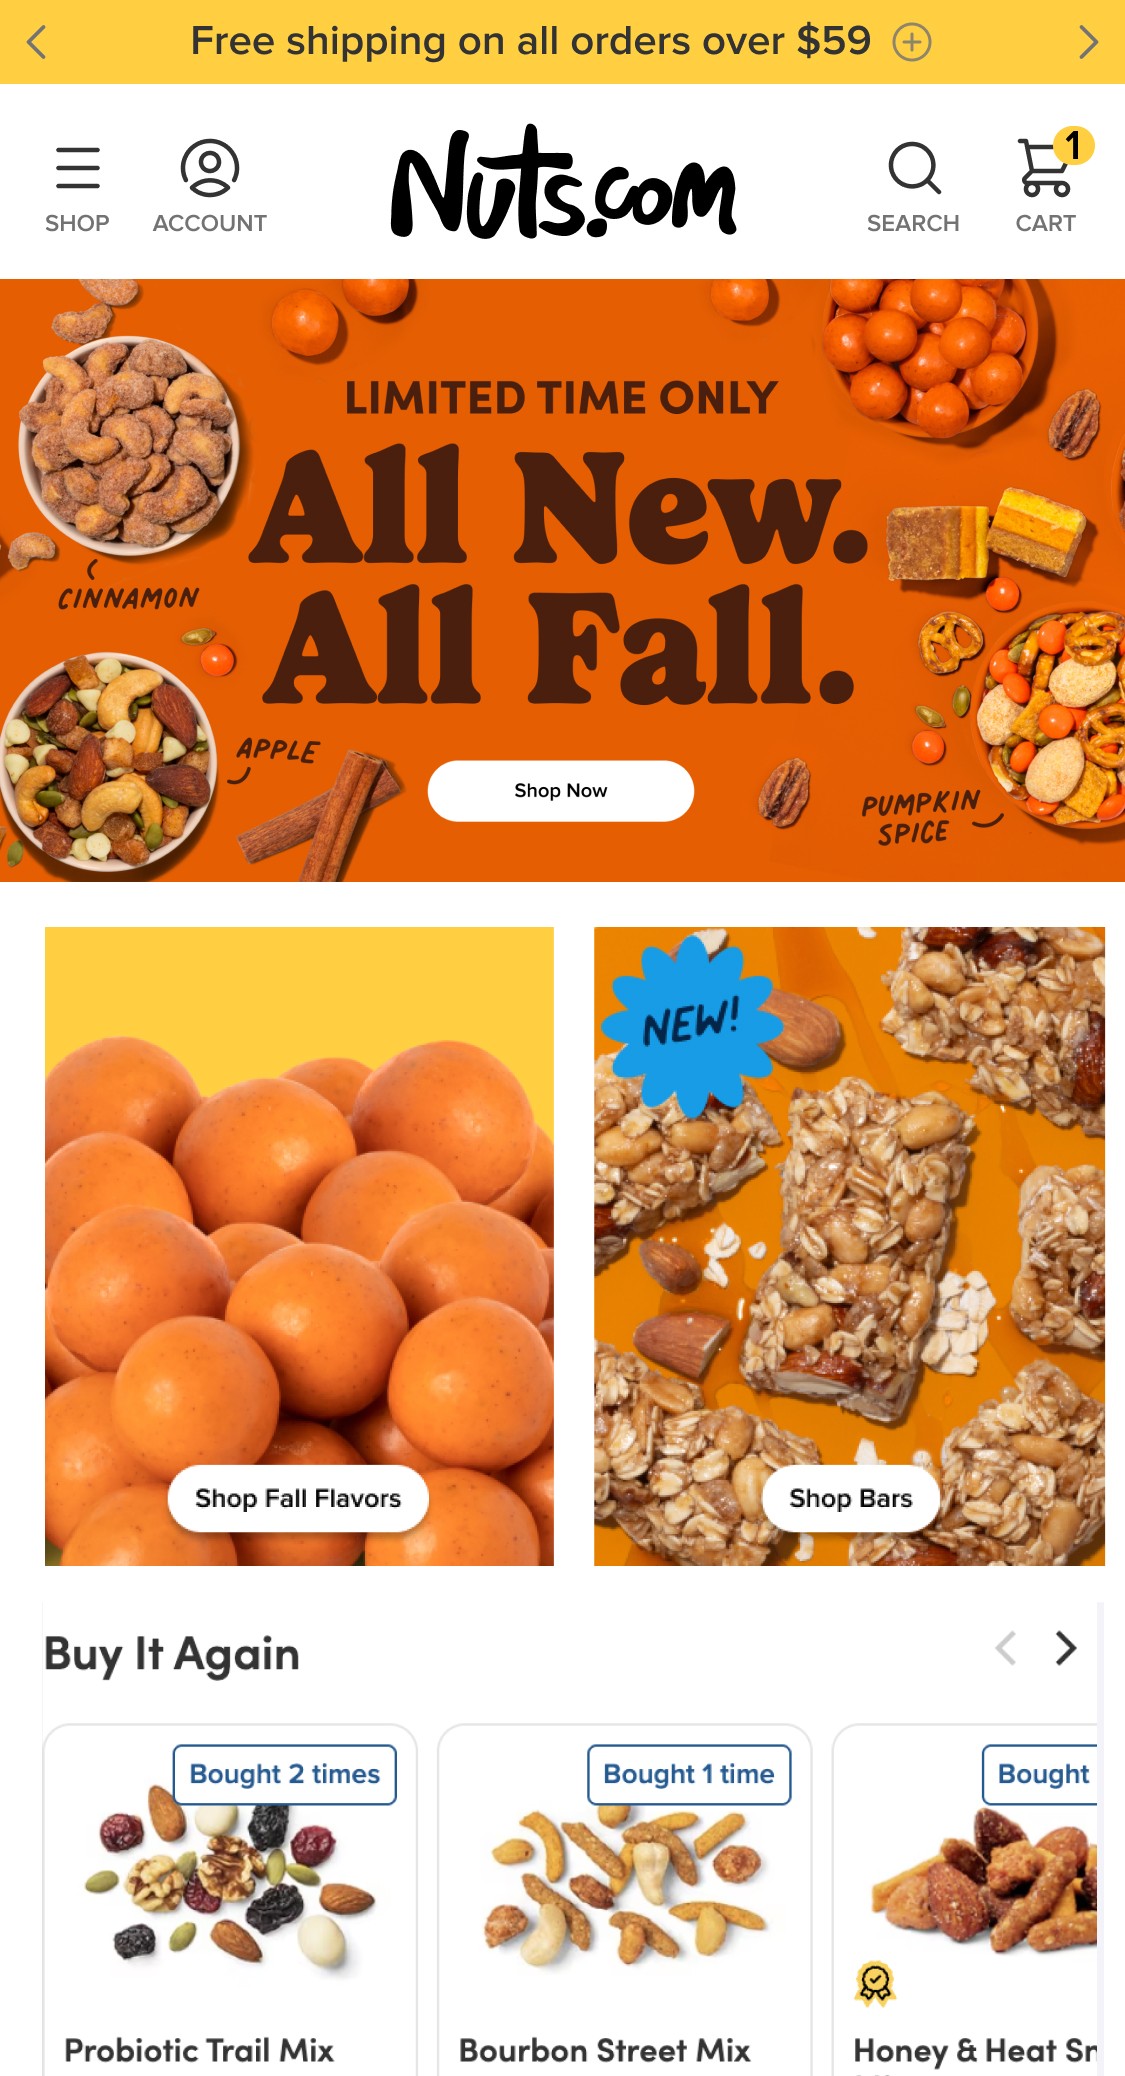Show next promo banner message
This screenshot has height=2076, width=1125.
pos(1088,42)
